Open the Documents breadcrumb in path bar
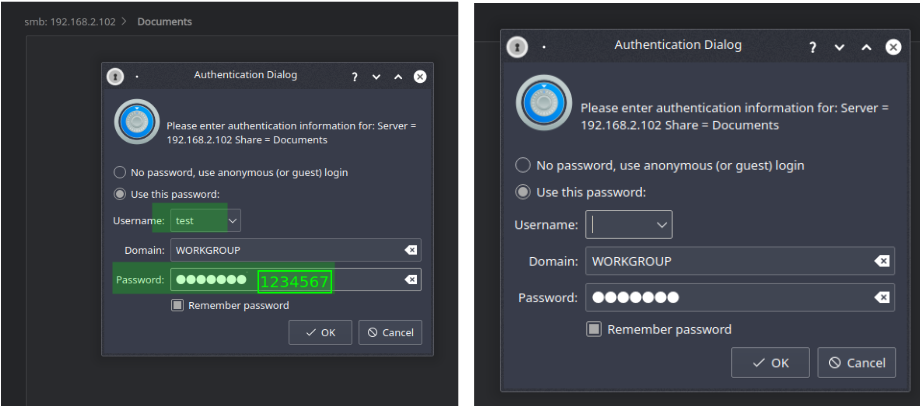This screenshot has height=406, width=920. click(164, 22)
